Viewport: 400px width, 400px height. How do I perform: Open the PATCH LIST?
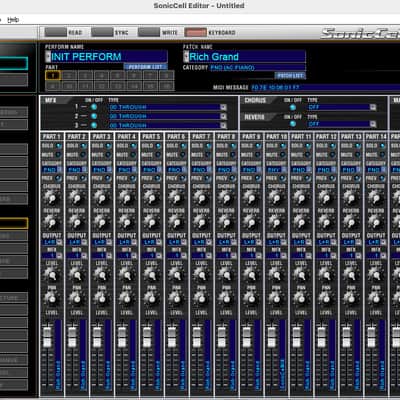[290, 76]
